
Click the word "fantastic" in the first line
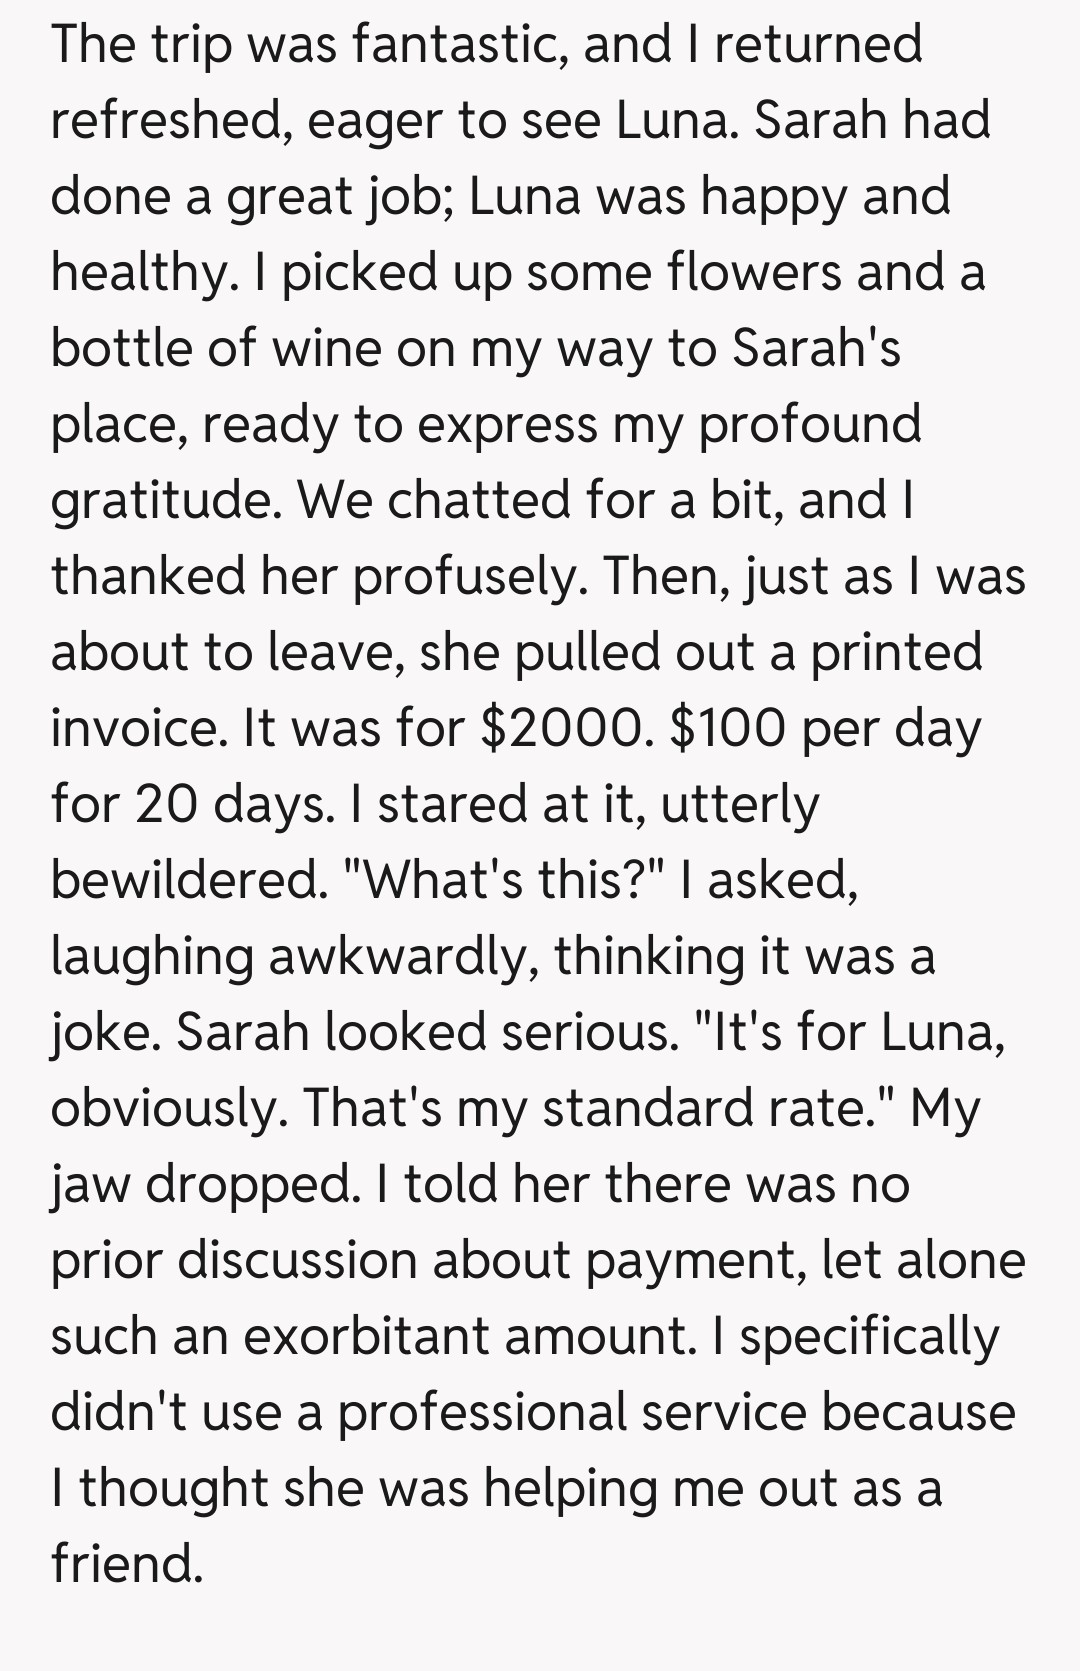[x=458, y=44]
